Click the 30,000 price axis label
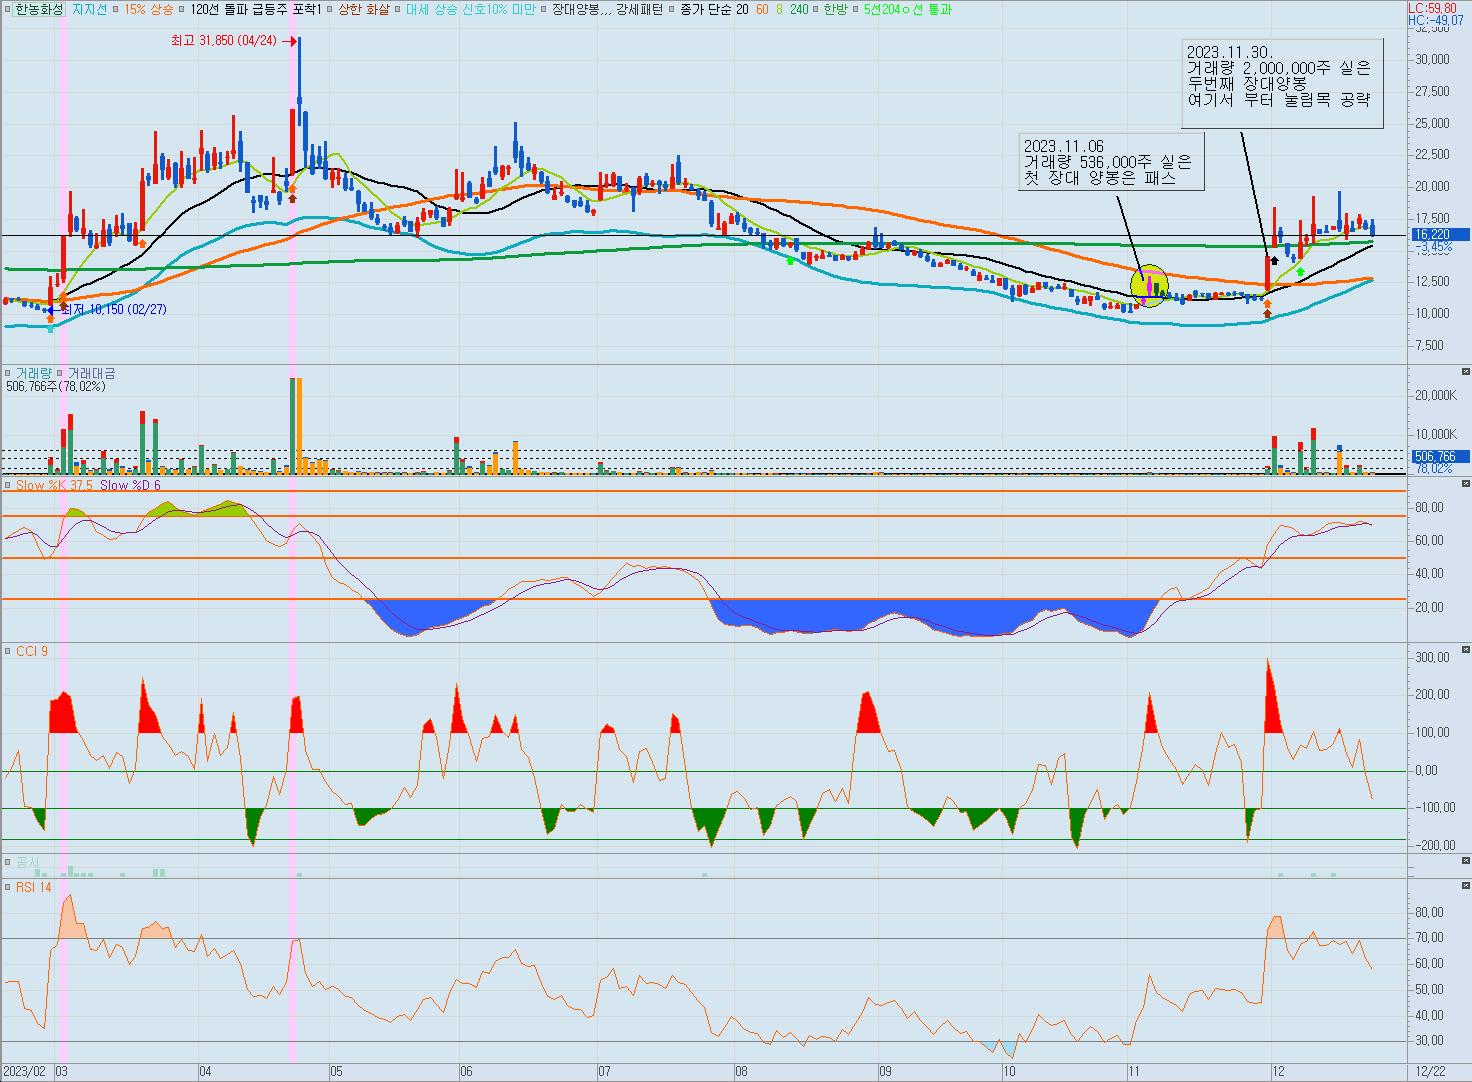Viewport: 1472px width, 1082px height. (x=1433, y=59)
